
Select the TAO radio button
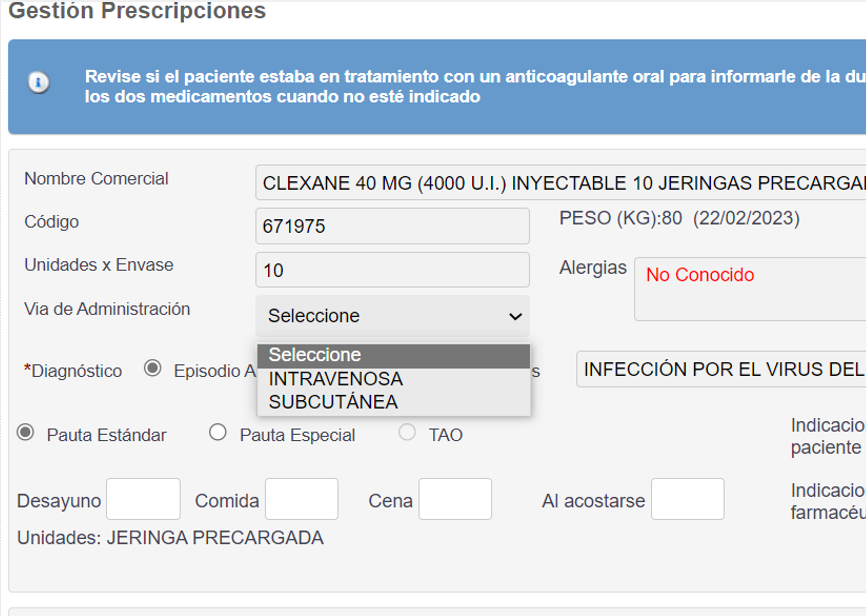click(407, 433)
